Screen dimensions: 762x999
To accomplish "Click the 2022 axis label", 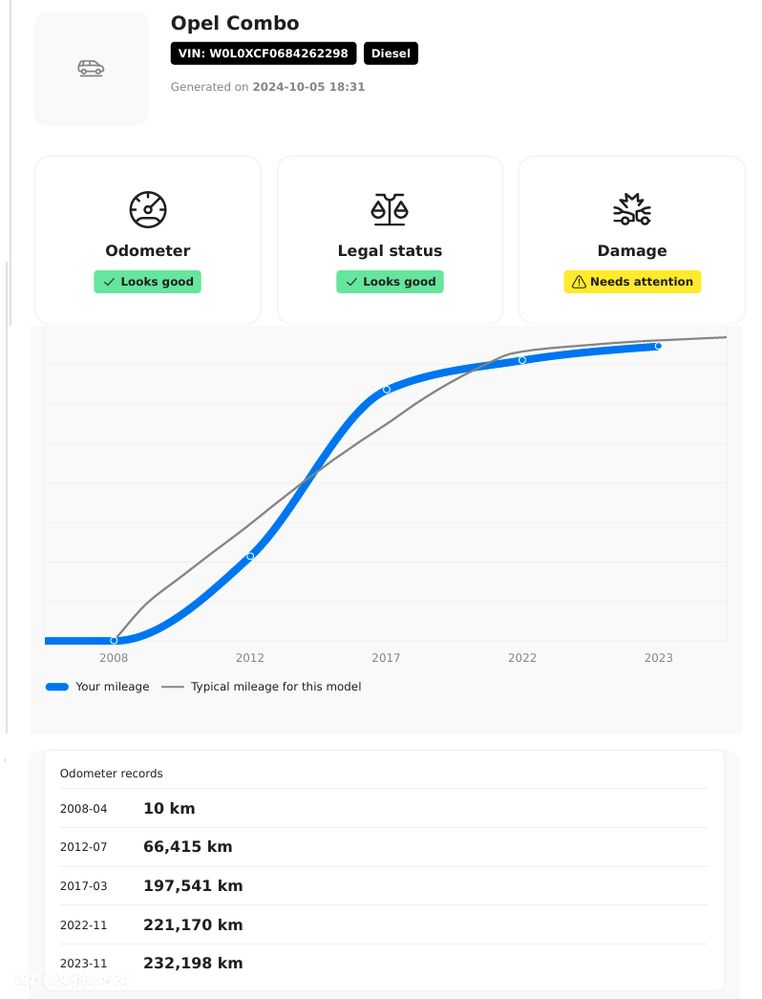I will tap(522, 658).
